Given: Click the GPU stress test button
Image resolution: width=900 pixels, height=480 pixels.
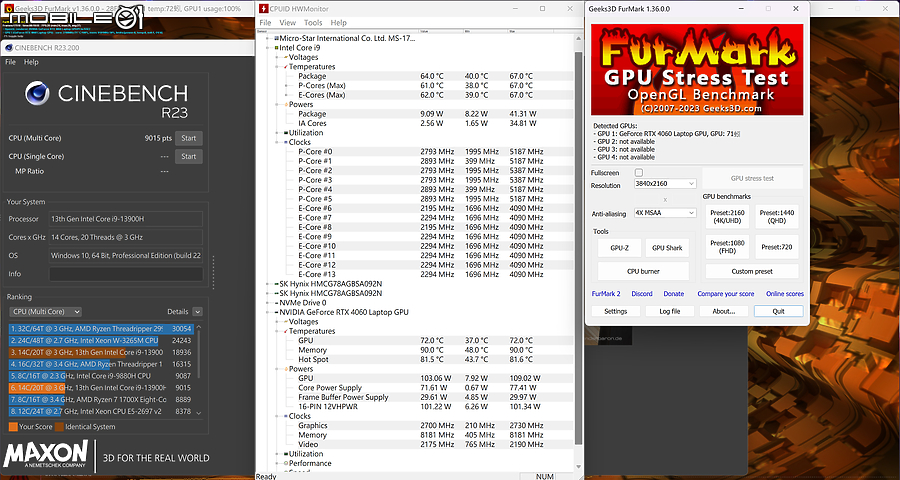Looking at the screenshot, I should point(752,179).
